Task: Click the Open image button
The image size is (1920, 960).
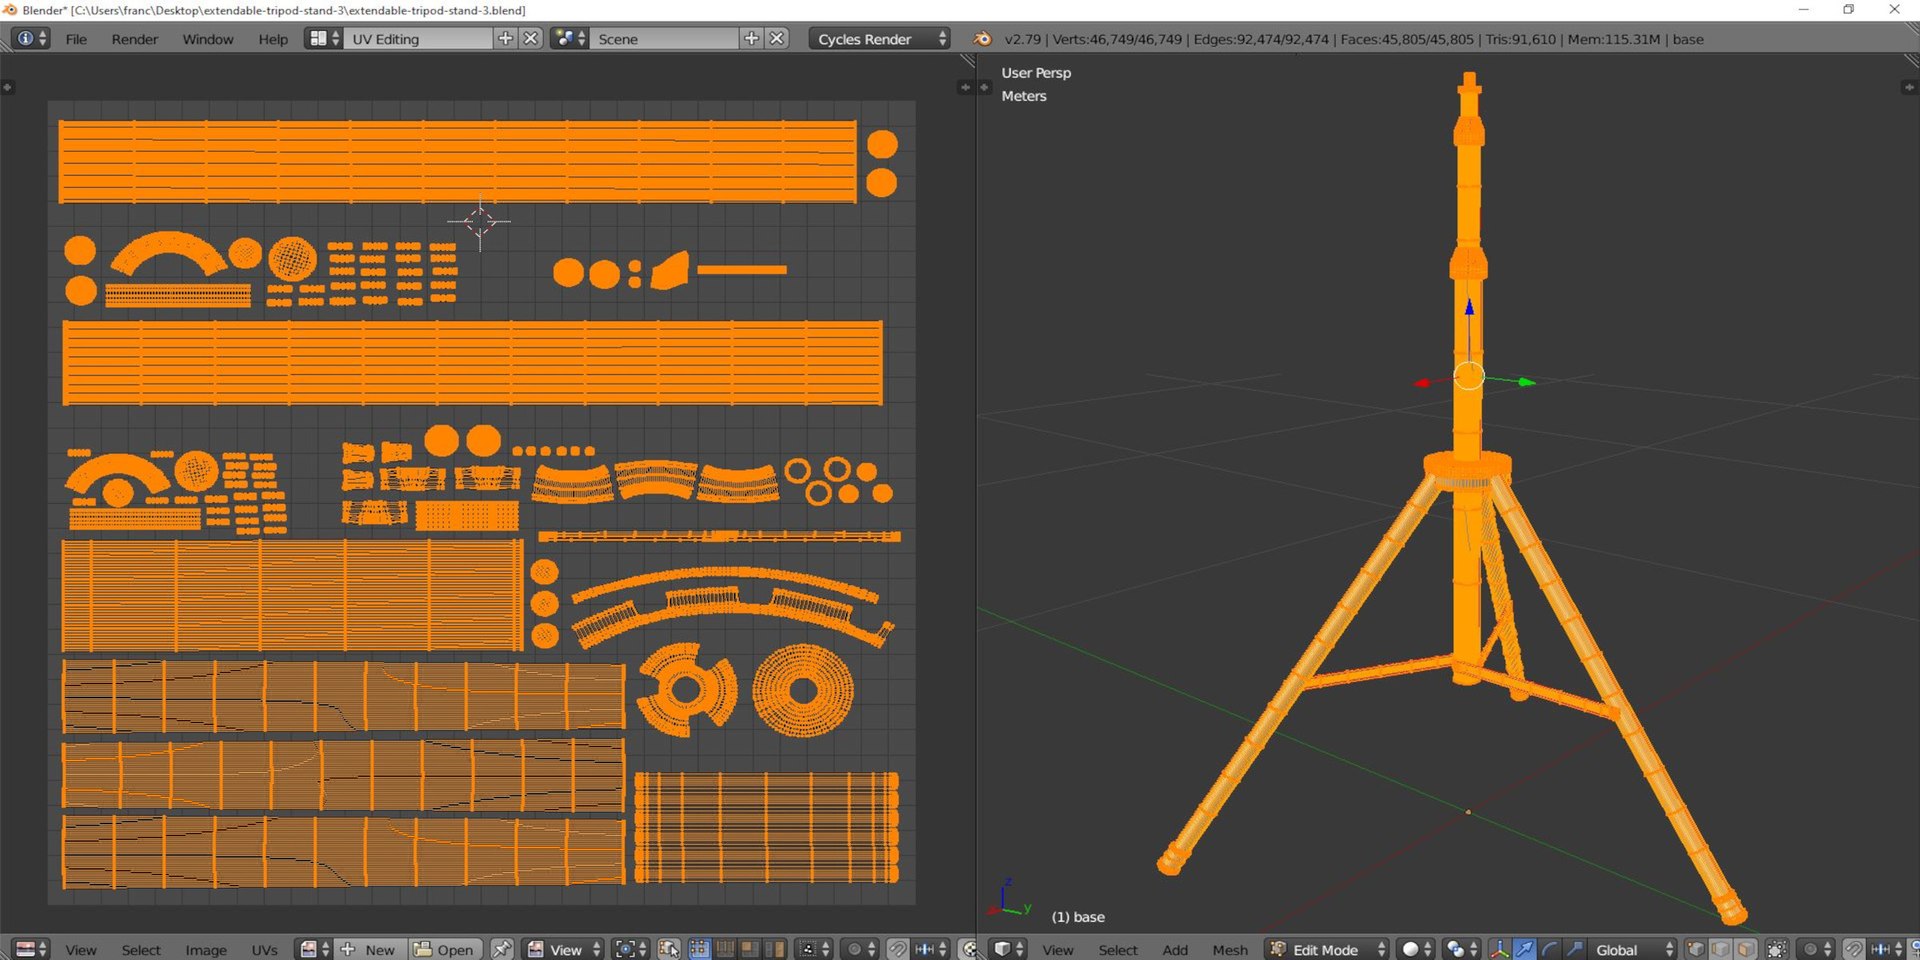Action: click(444, 949)
